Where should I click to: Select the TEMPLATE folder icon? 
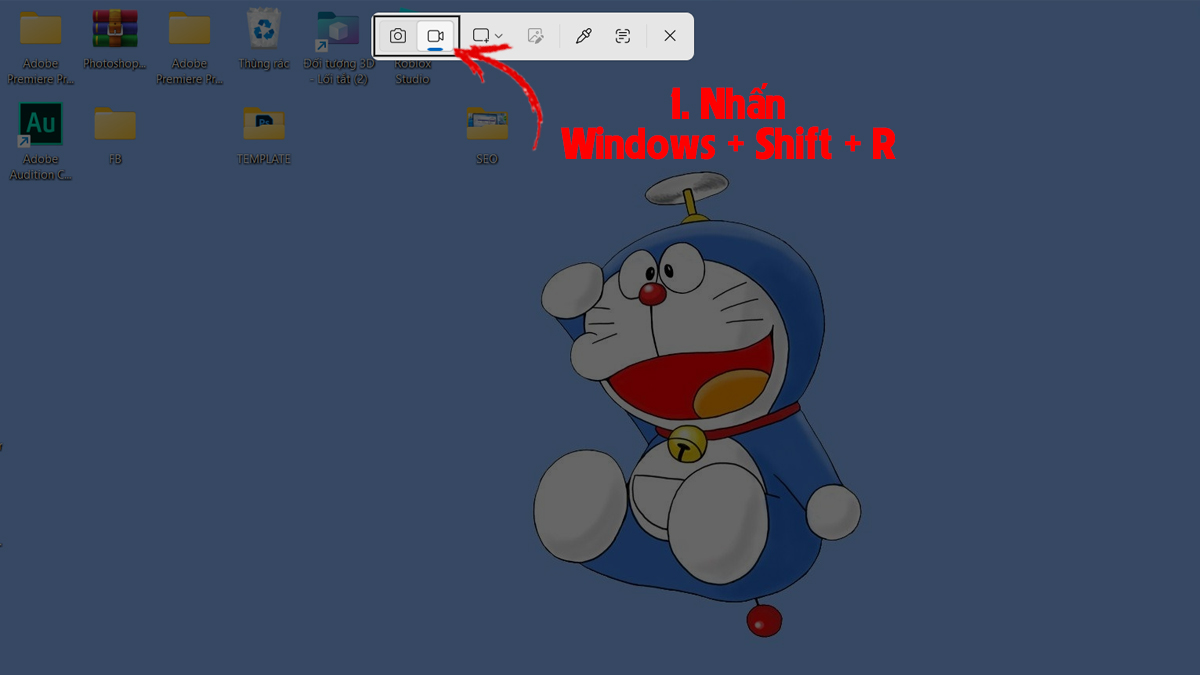coord(264,124)
